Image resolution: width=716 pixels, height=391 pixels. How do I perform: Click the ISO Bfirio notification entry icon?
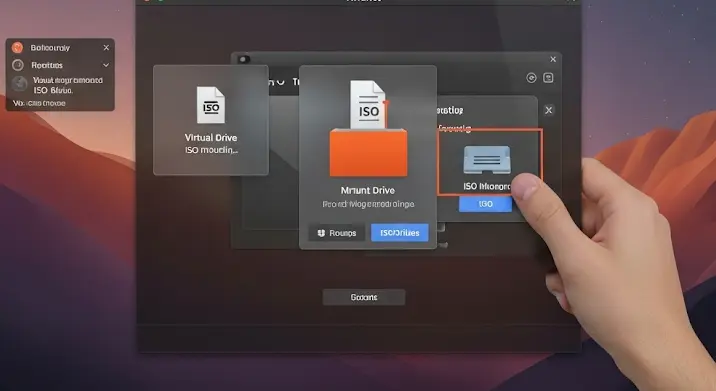pyautogui.click(x=20, y=84)
